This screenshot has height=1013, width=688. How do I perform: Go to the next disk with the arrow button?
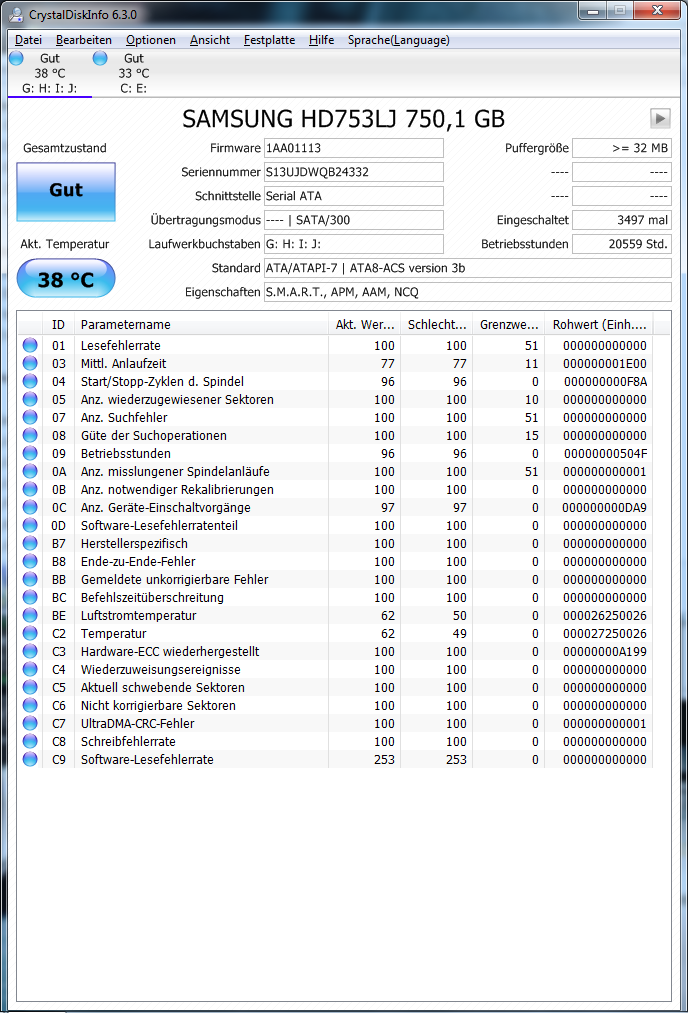click(660, 118)
